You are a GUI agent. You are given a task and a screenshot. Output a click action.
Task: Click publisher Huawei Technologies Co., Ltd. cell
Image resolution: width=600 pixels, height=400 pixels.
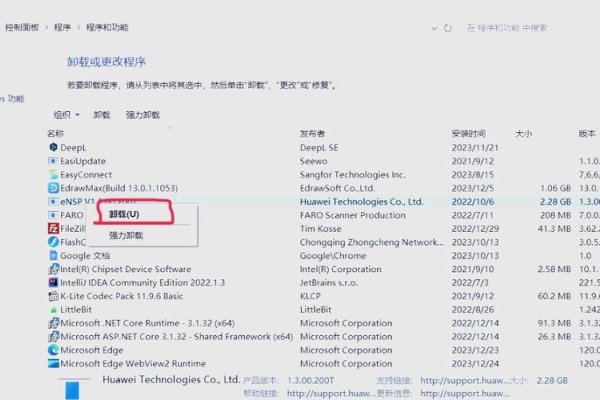(x=362, y=201)
